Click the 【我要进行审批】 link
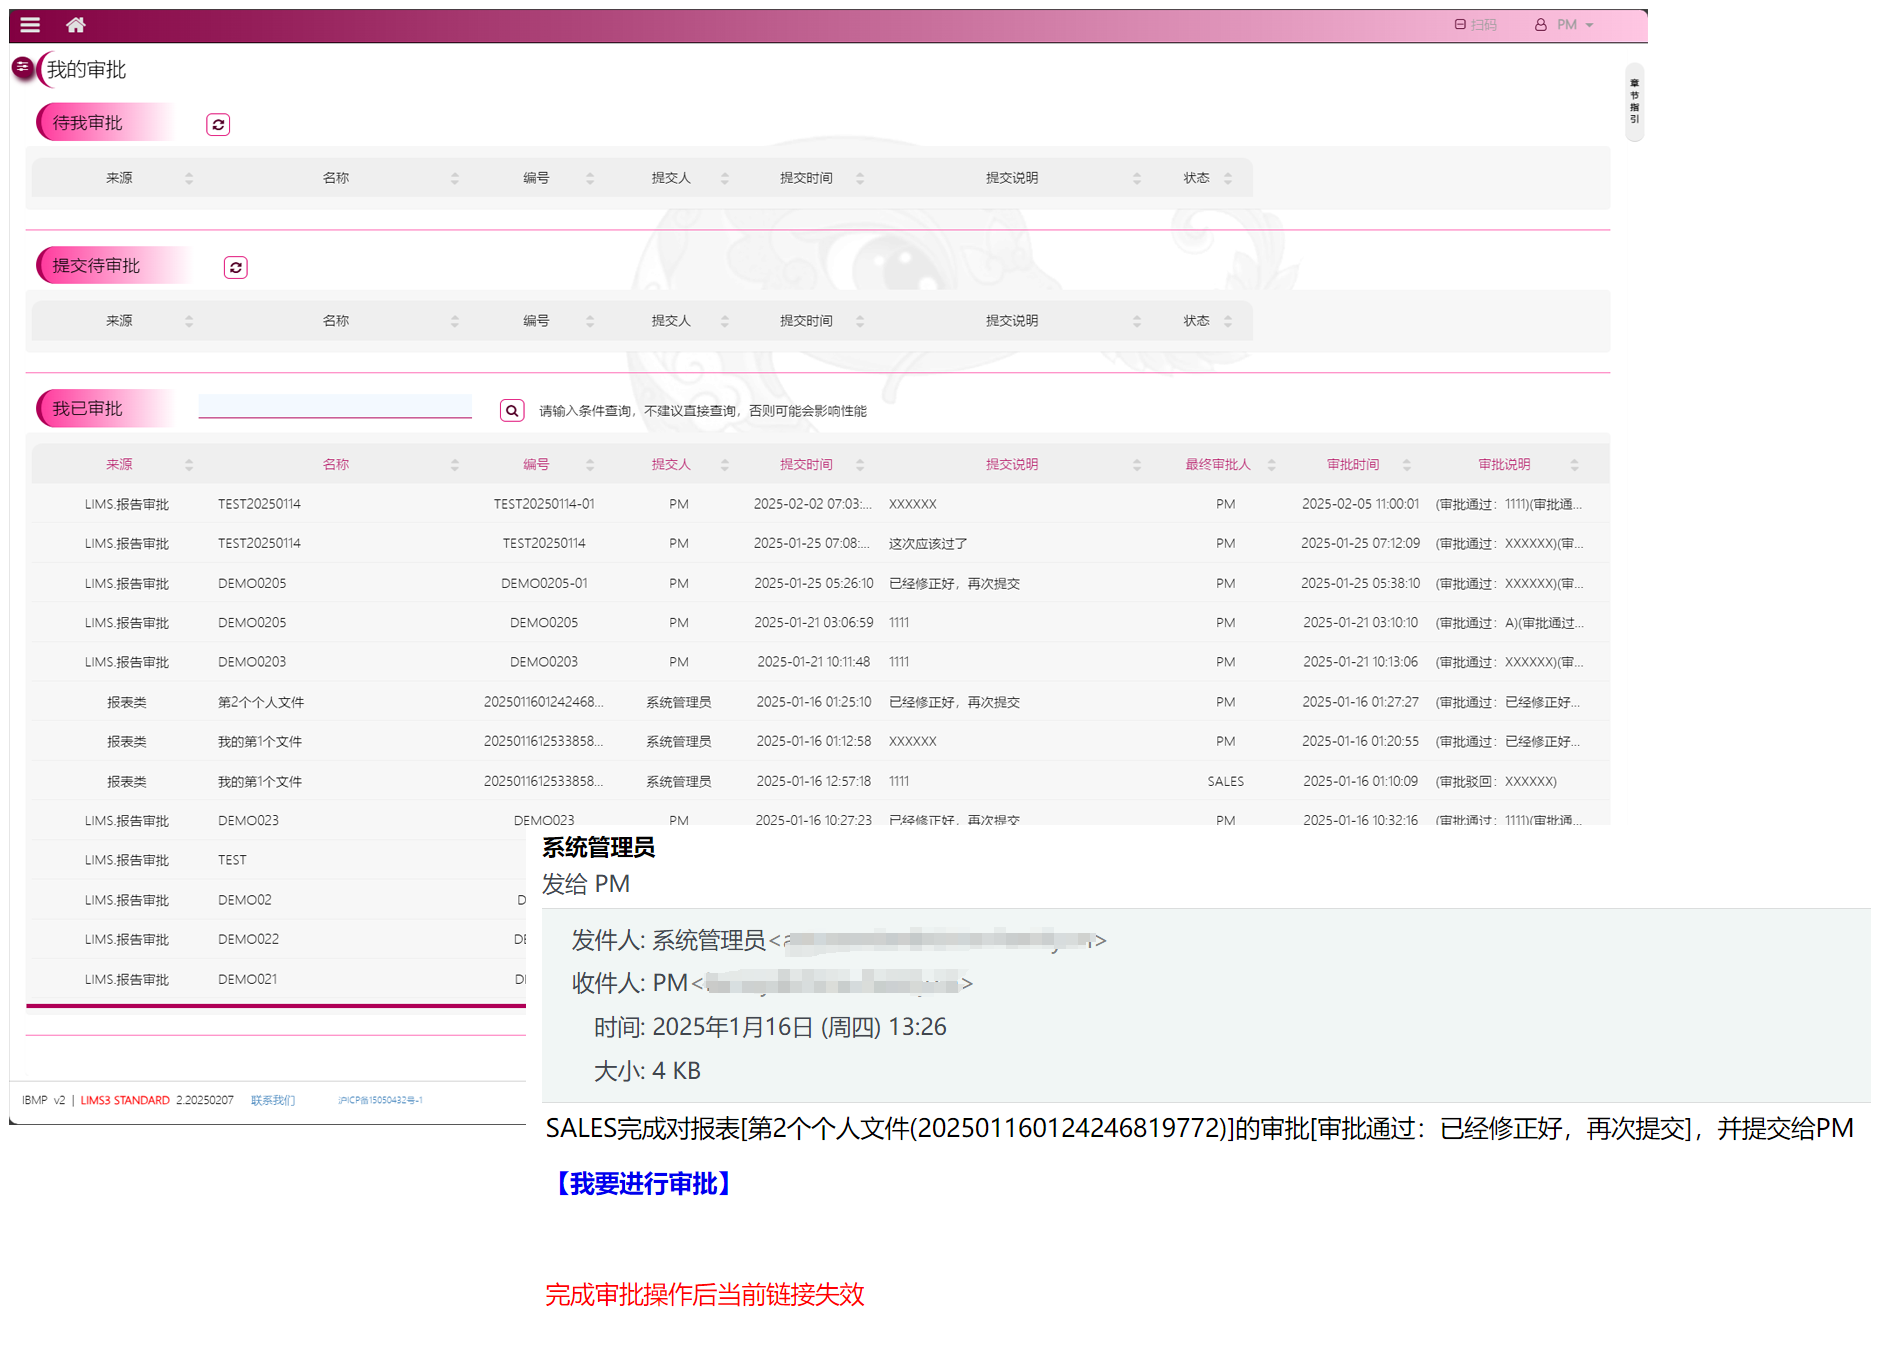 [643, 1184]
